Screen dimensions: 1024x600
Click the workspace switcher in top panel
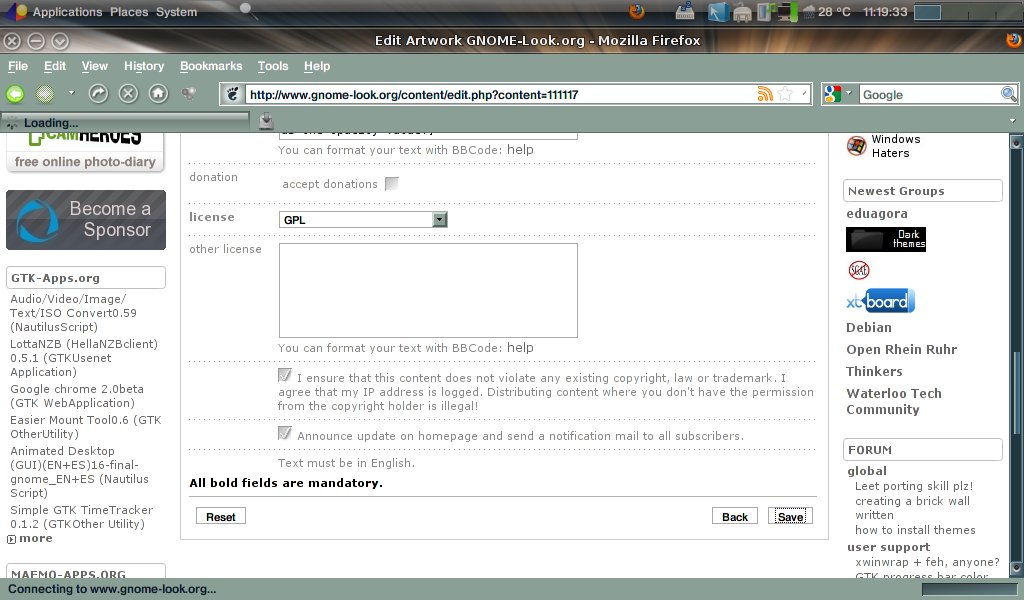pyautogui.click(x=968, y=12)
